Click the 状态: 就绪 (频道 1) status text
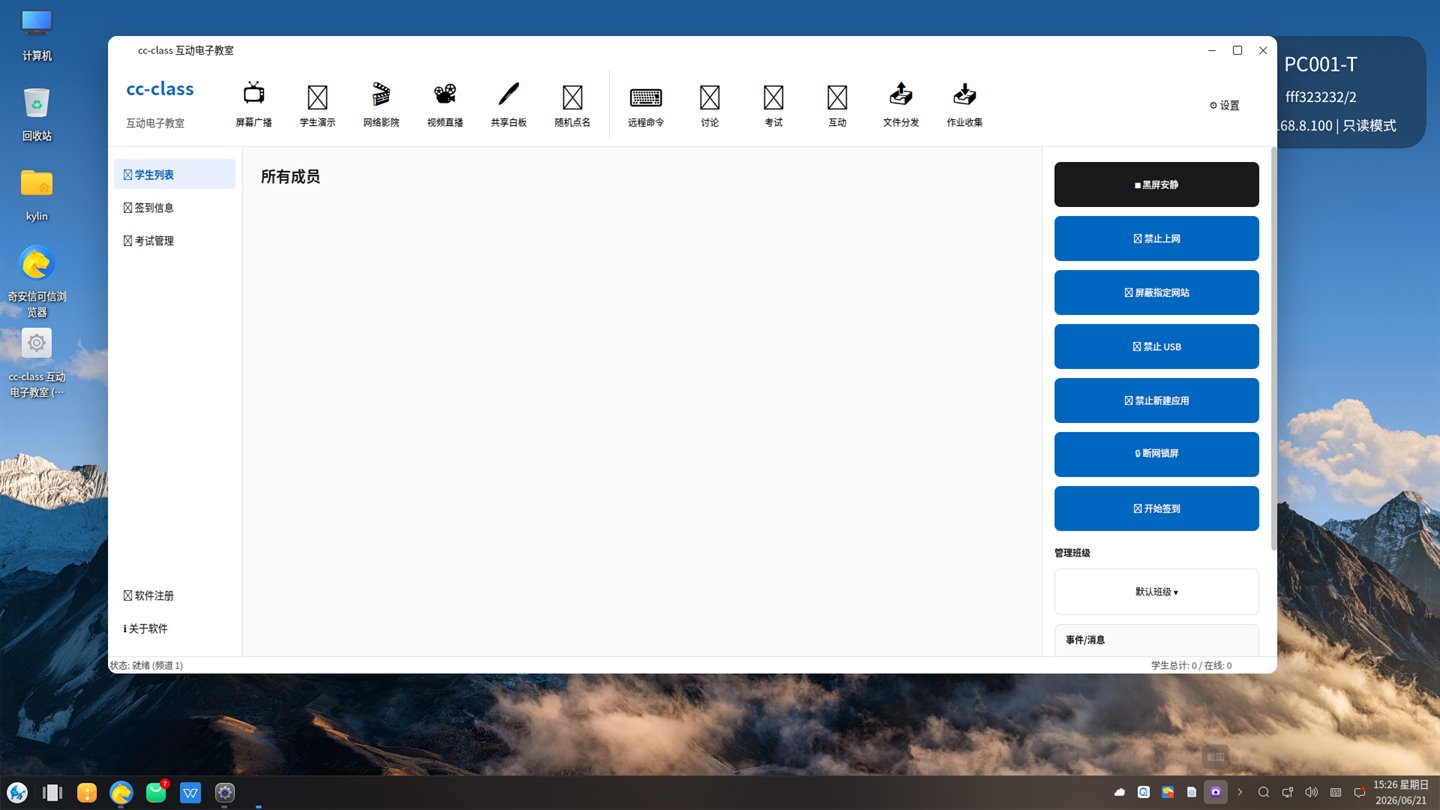 (146, 665)
